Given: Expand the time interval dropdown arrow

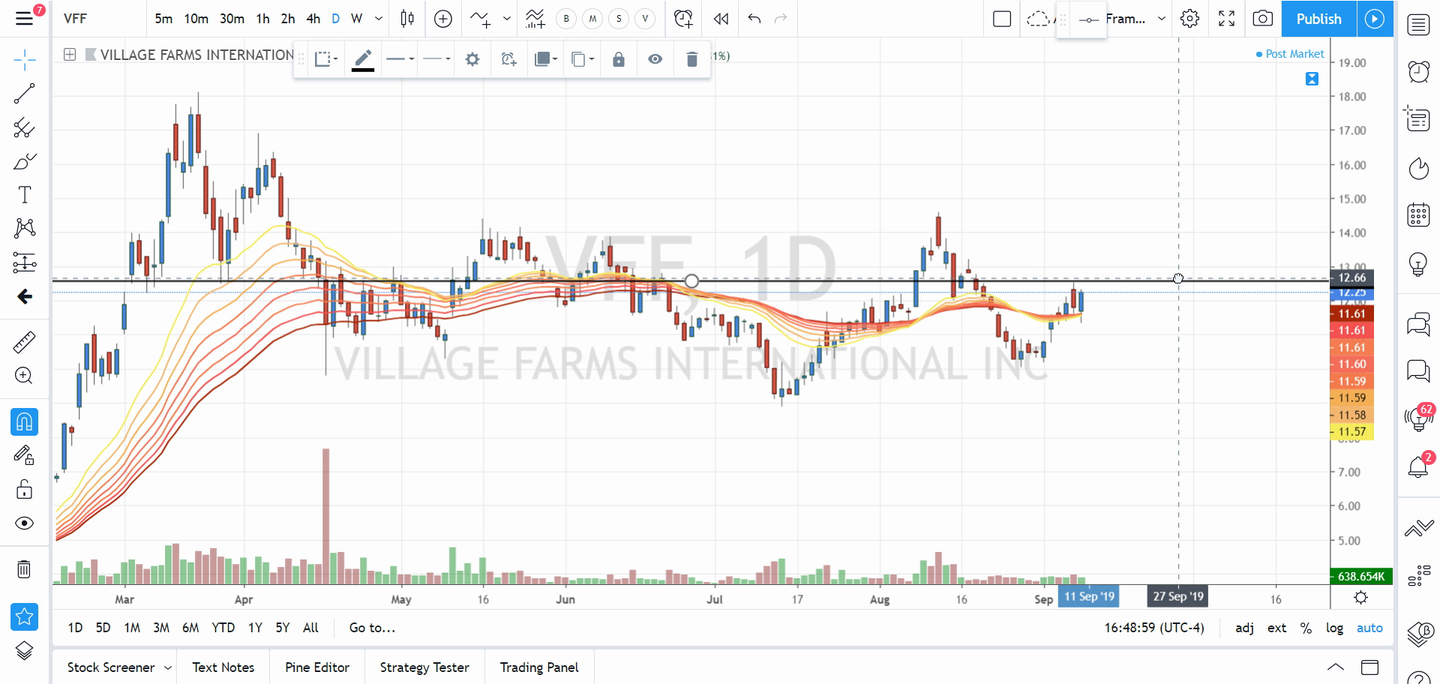Looking at the screenshot, I should click(x=378, y=19).
